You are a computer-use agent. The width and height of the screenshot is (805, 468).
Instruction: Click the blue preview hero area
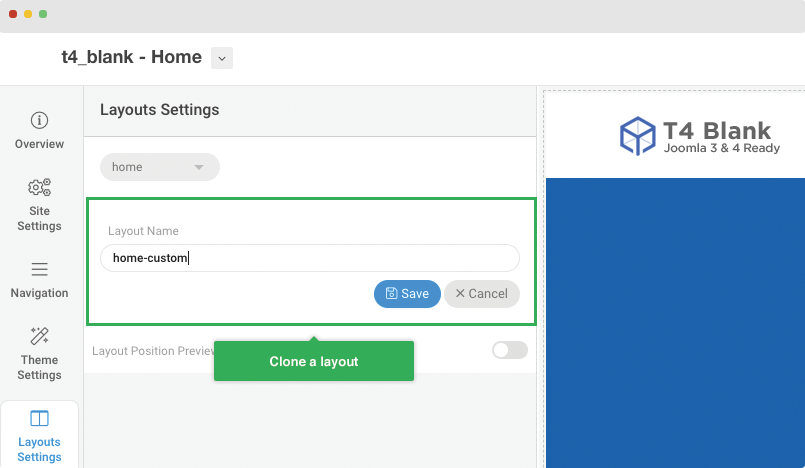(675, 323)
